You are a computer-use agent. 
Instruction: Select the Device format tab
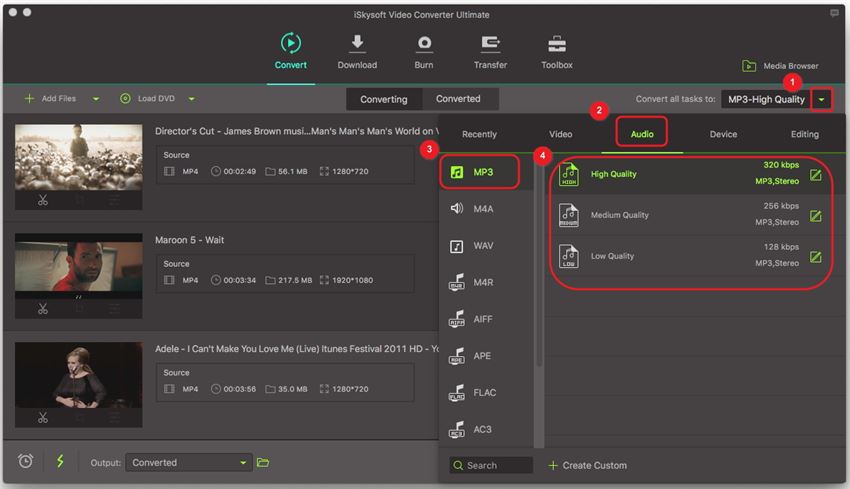(723, 134)
